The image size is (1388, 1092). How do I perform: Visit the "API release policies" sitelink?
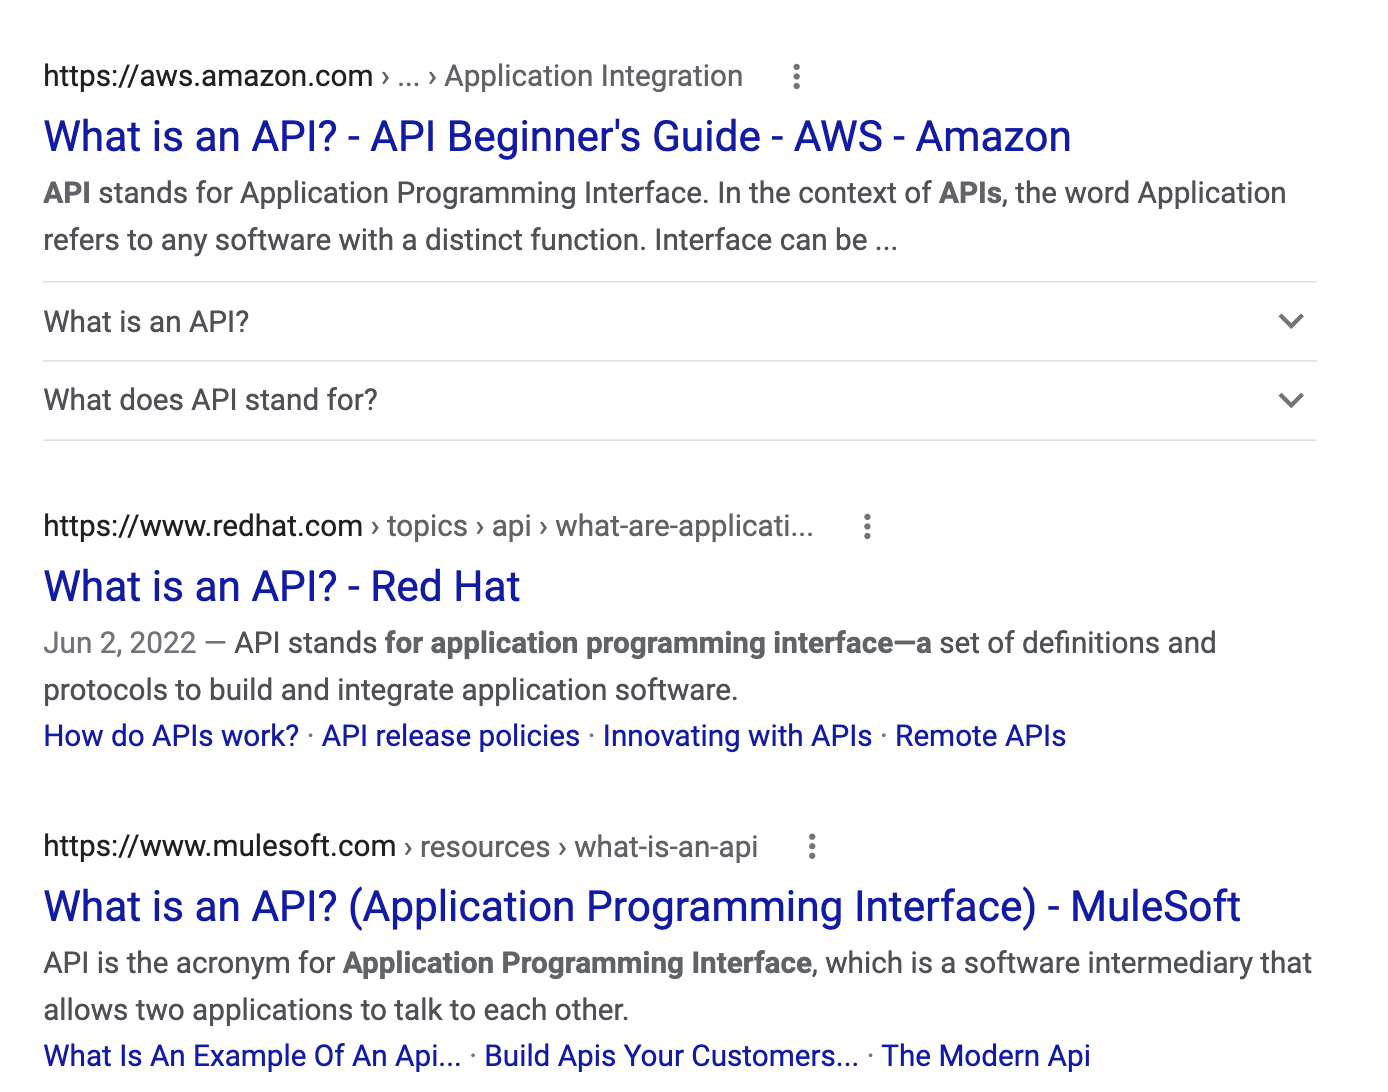pos(450,736)
